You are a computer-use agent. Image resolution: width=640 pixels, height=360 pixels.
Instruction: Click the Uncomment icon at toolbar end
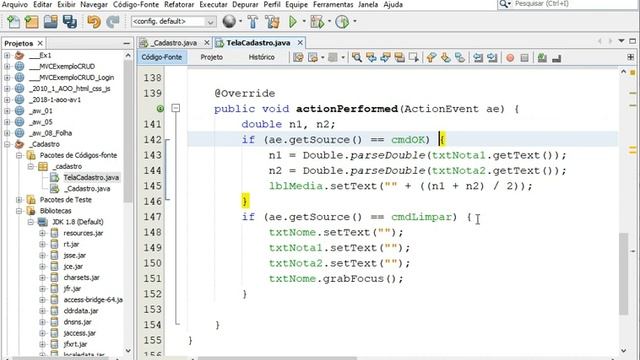[556, 58]
